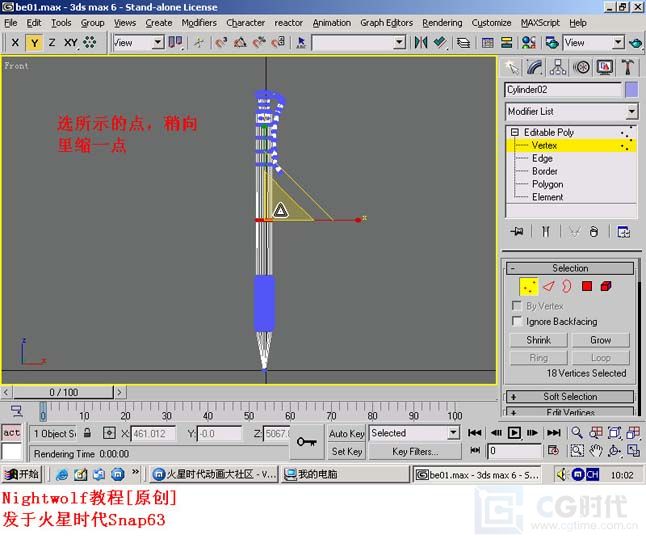Screen dimensions: 646x539
Task: Open the Motion panel tab
Action: coord(581,68)
